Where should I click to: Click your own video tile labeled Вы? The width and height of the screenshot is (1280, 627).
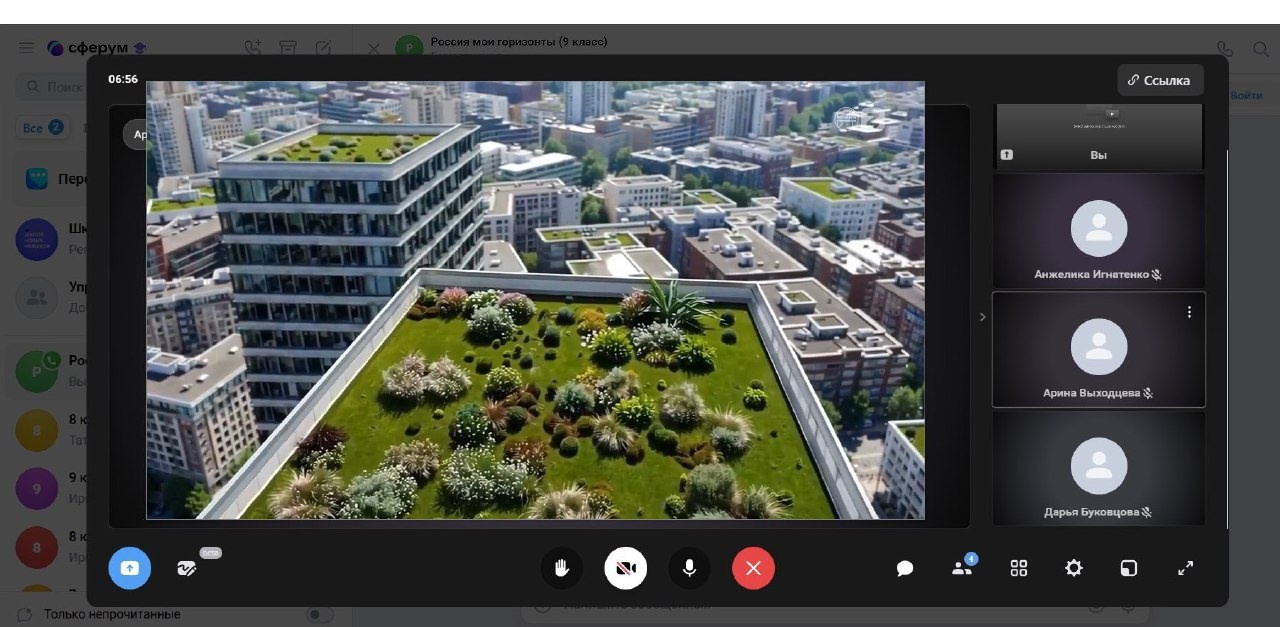1099,136
